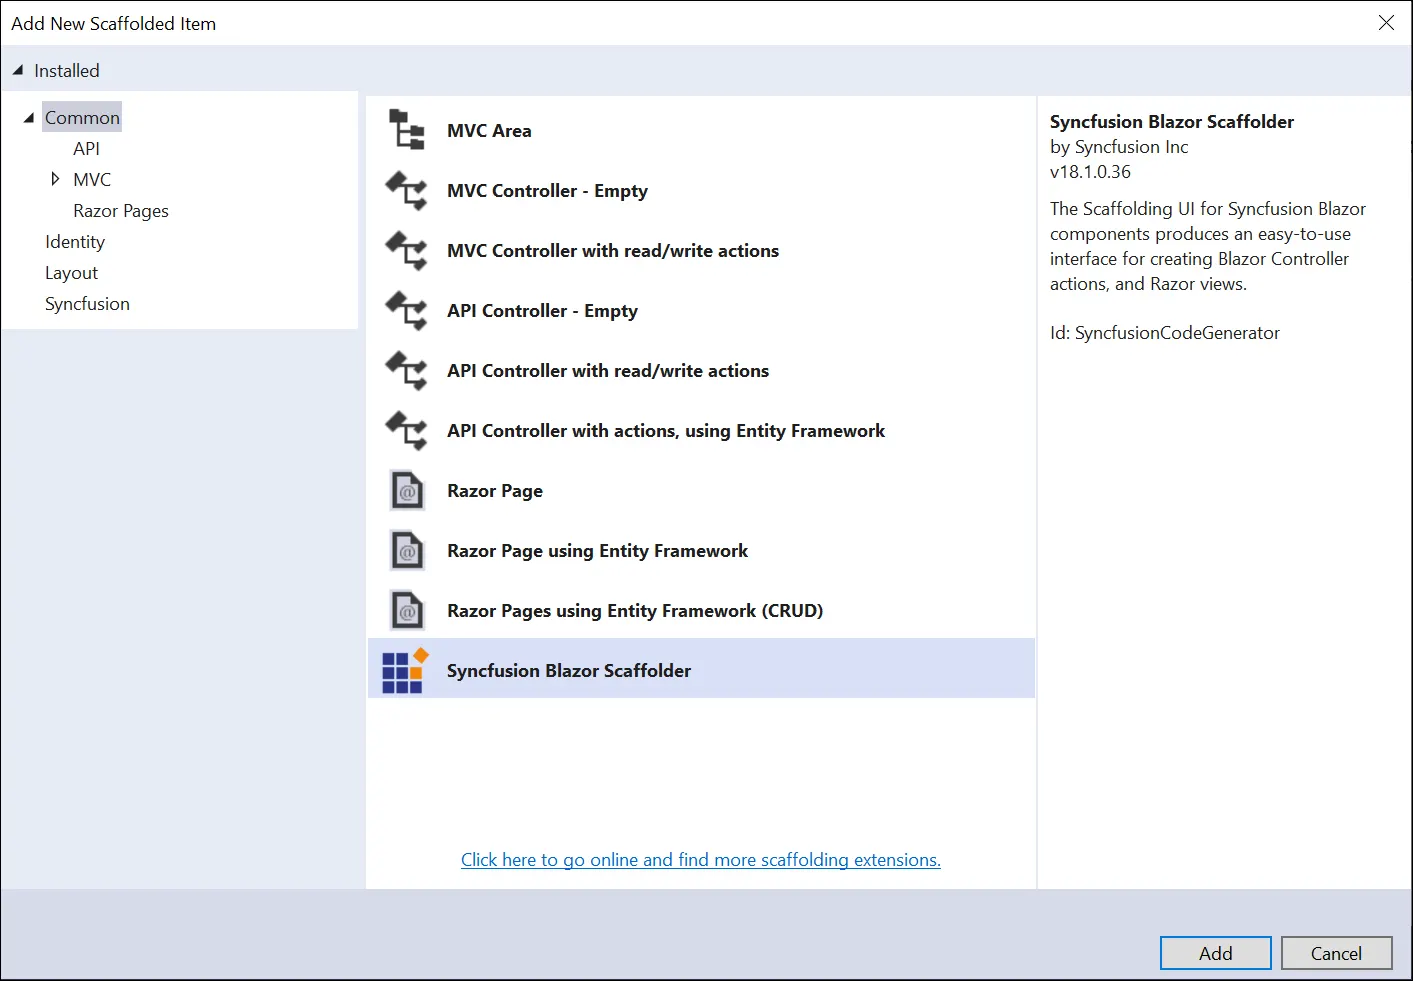Expand the MVC tree node

point(56,179)
